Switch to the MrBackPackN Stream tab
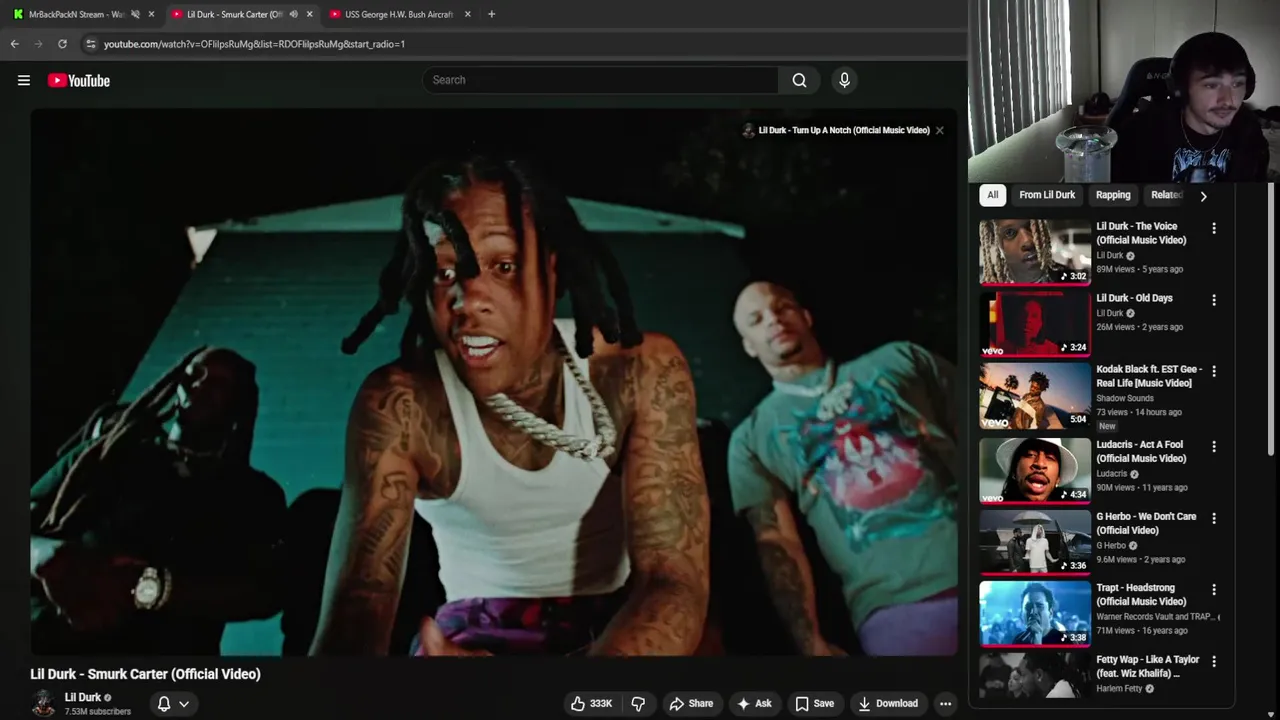The width and height of the screenshot is (1280, 720). click(x=76, y=14)
